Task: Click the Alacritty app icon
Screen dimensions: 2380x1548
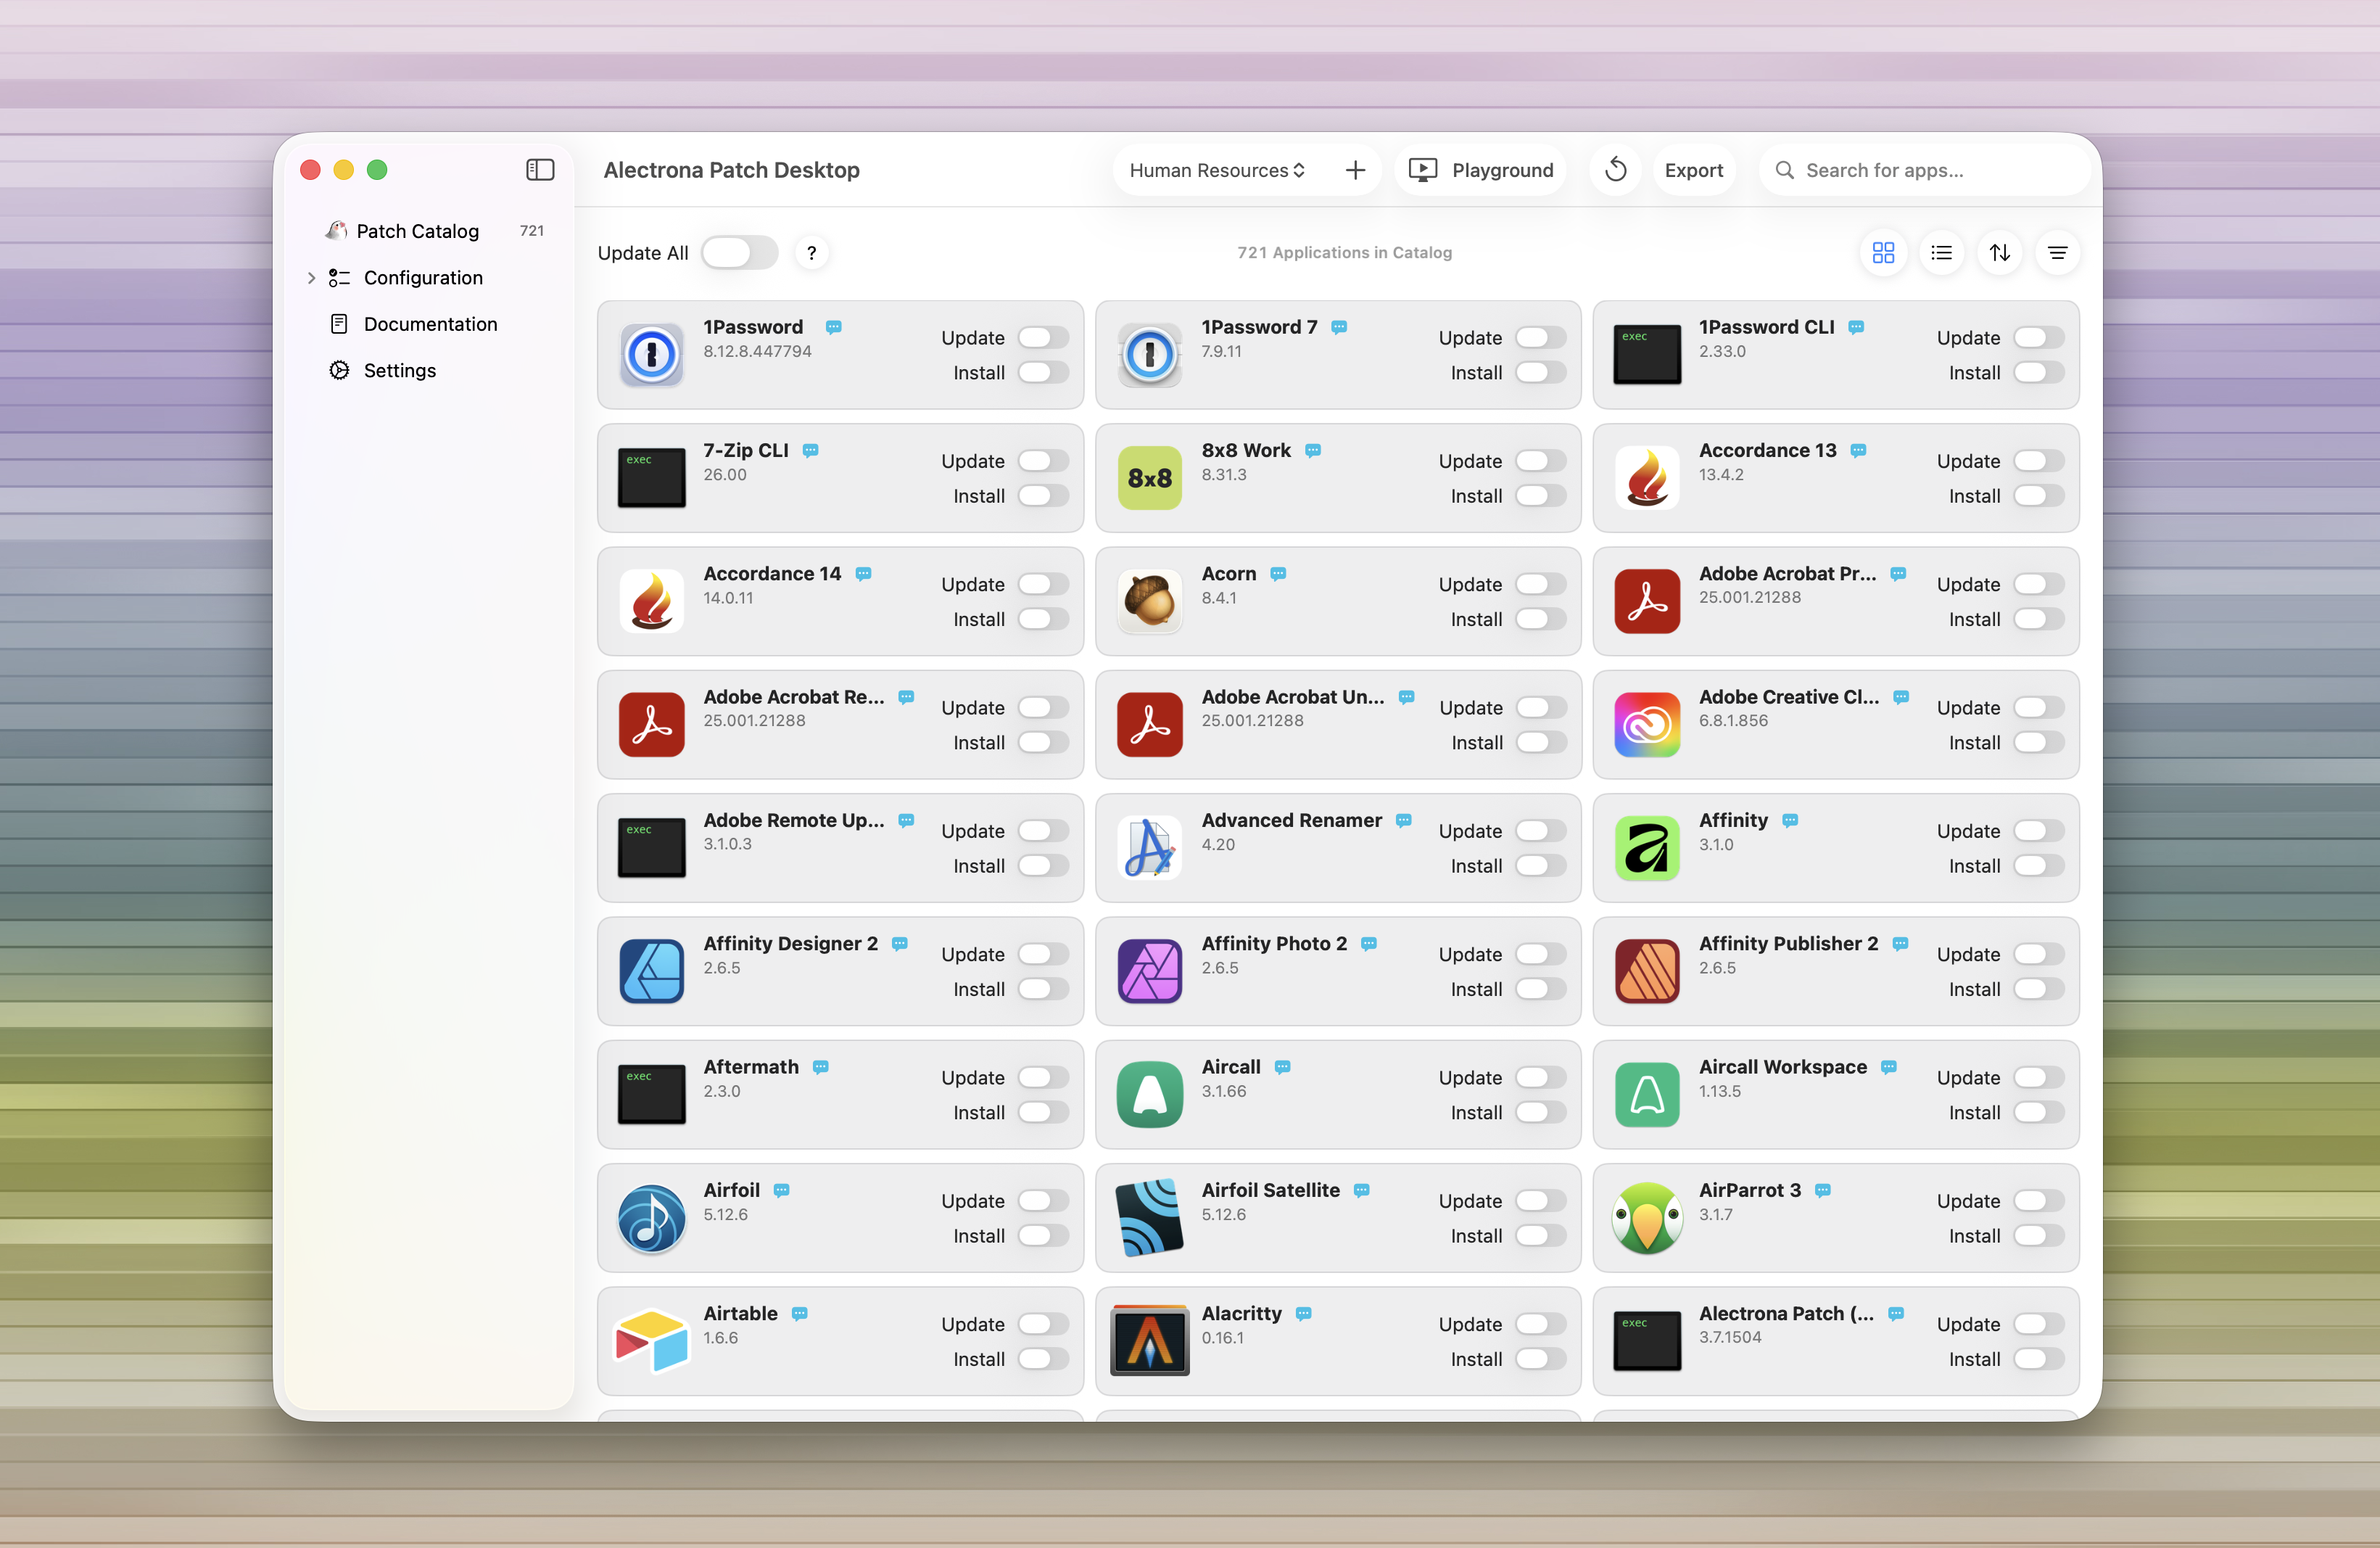Action: [1149, 1341]
